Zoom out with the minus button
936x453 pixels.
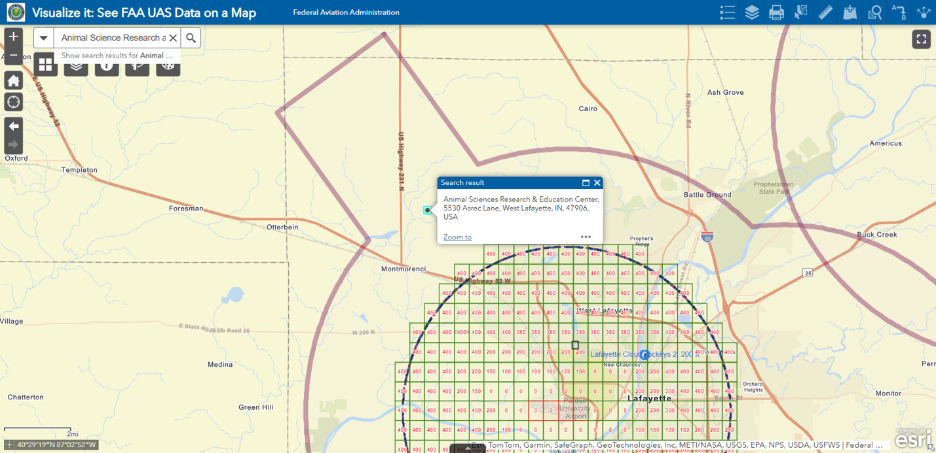[14, 55]
